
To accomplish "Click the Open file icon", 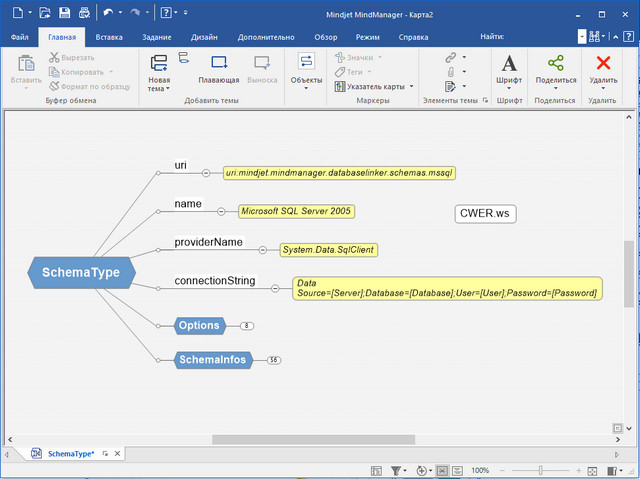I will point(44,13).
